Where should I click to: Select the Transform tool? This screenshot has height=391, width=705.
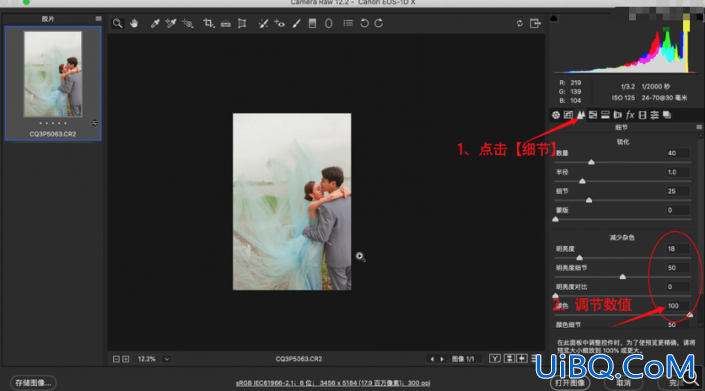pyautogui.click(x=242, y=23)
